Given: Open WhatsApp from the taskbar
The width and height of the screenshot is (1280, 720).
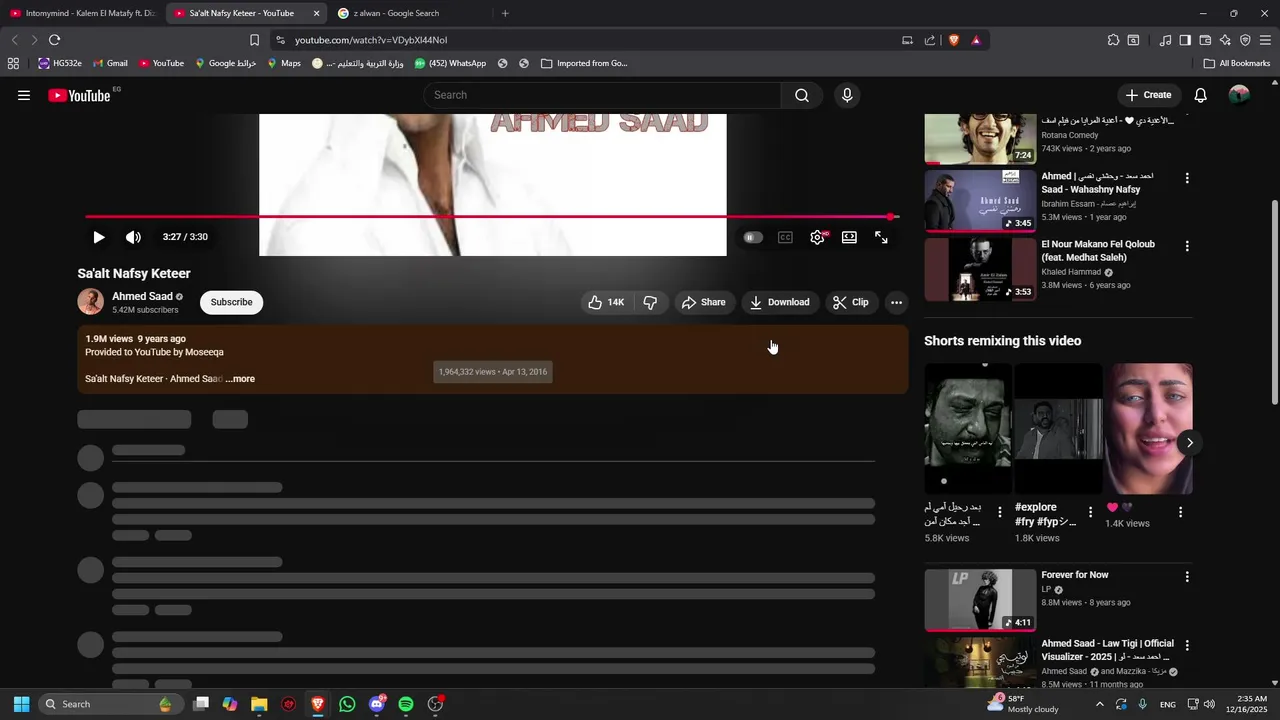Looking at the screenshot, I should pyautogui.click(x=347, y=704).
